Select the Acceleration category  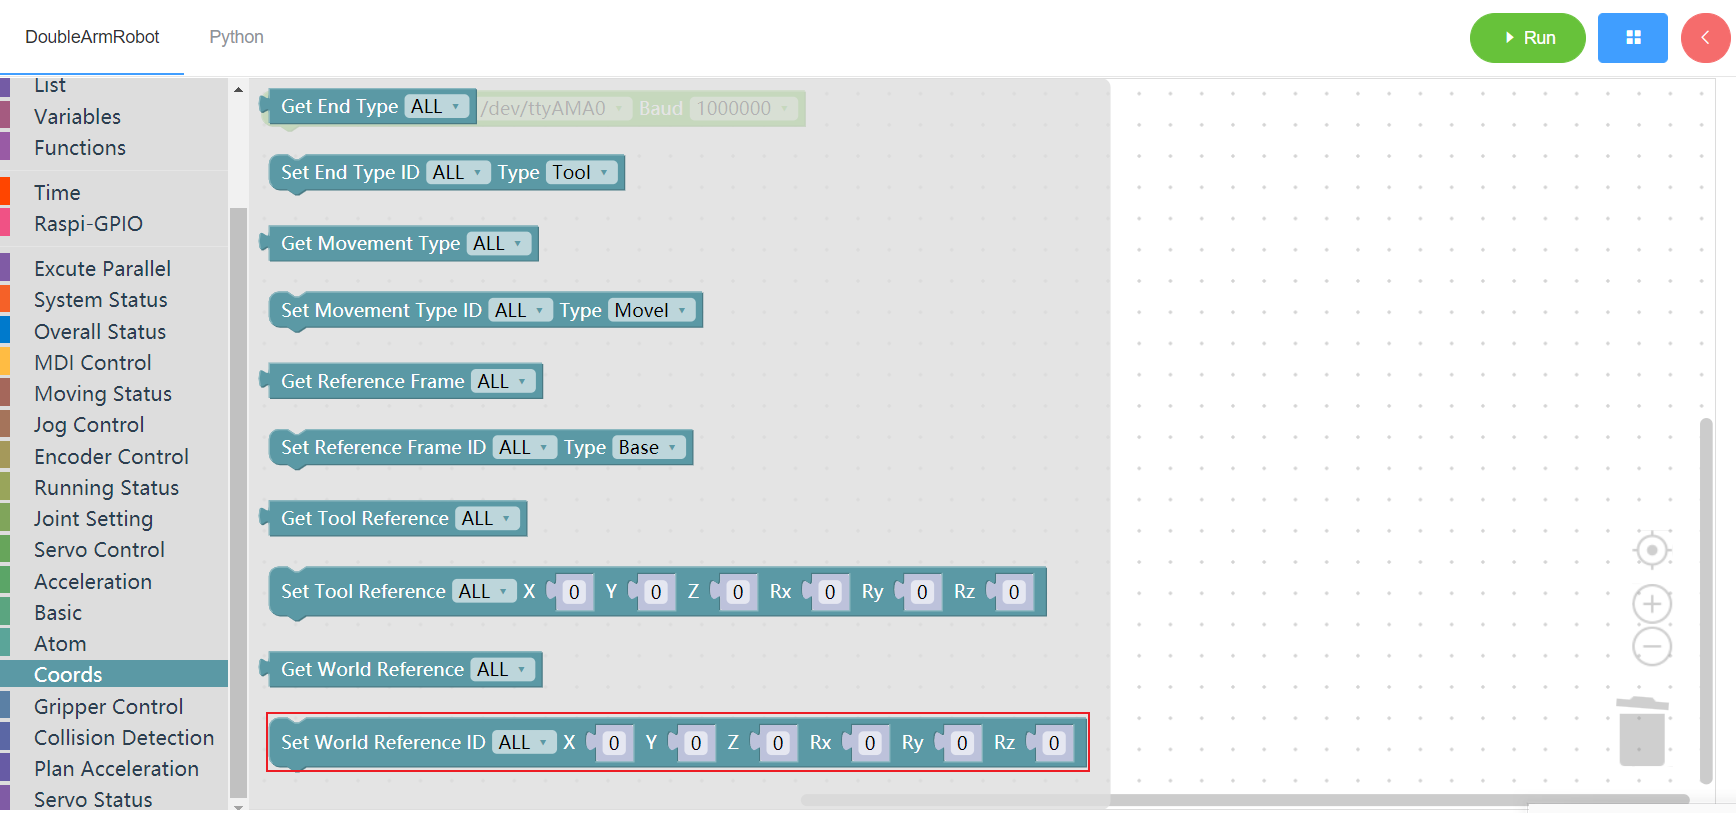pyautogui.click(x=114, y=581)
